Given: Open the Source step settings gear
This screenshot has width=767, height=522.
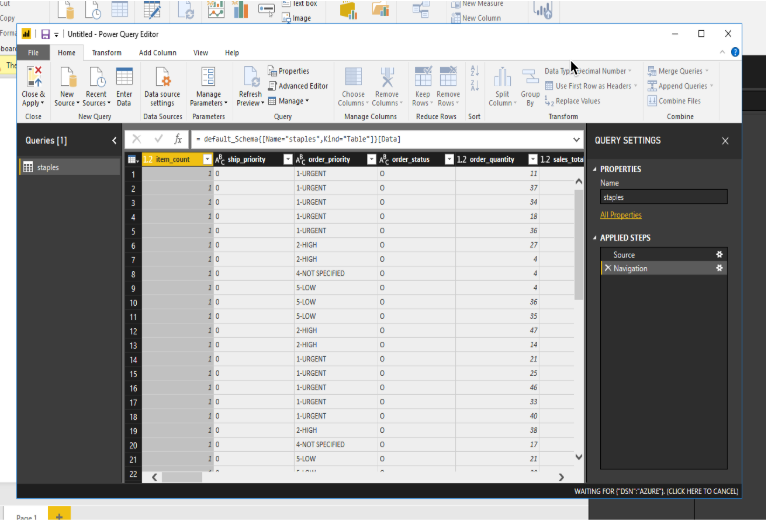Looking at the screenshot, I should [x=719, y=254].
